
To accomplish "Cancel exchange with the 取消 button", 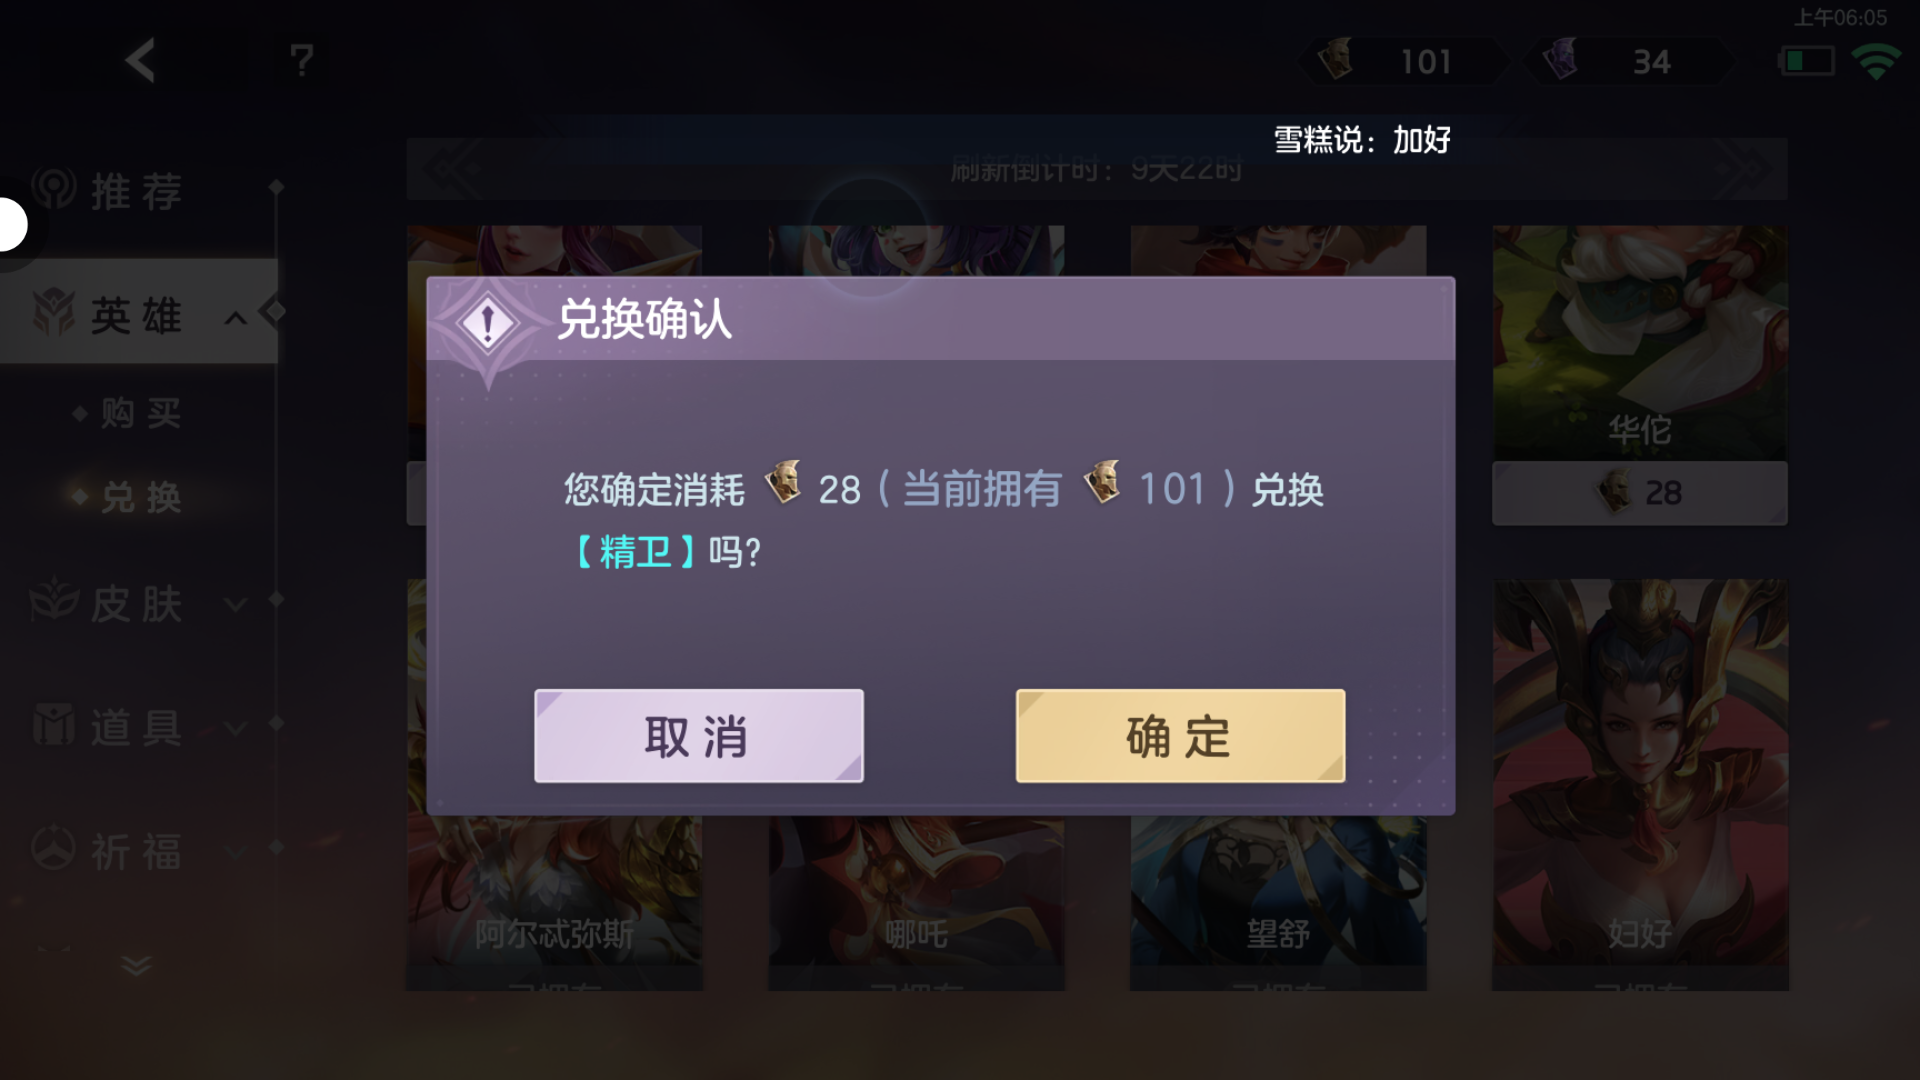I will (x=699, y=736).
